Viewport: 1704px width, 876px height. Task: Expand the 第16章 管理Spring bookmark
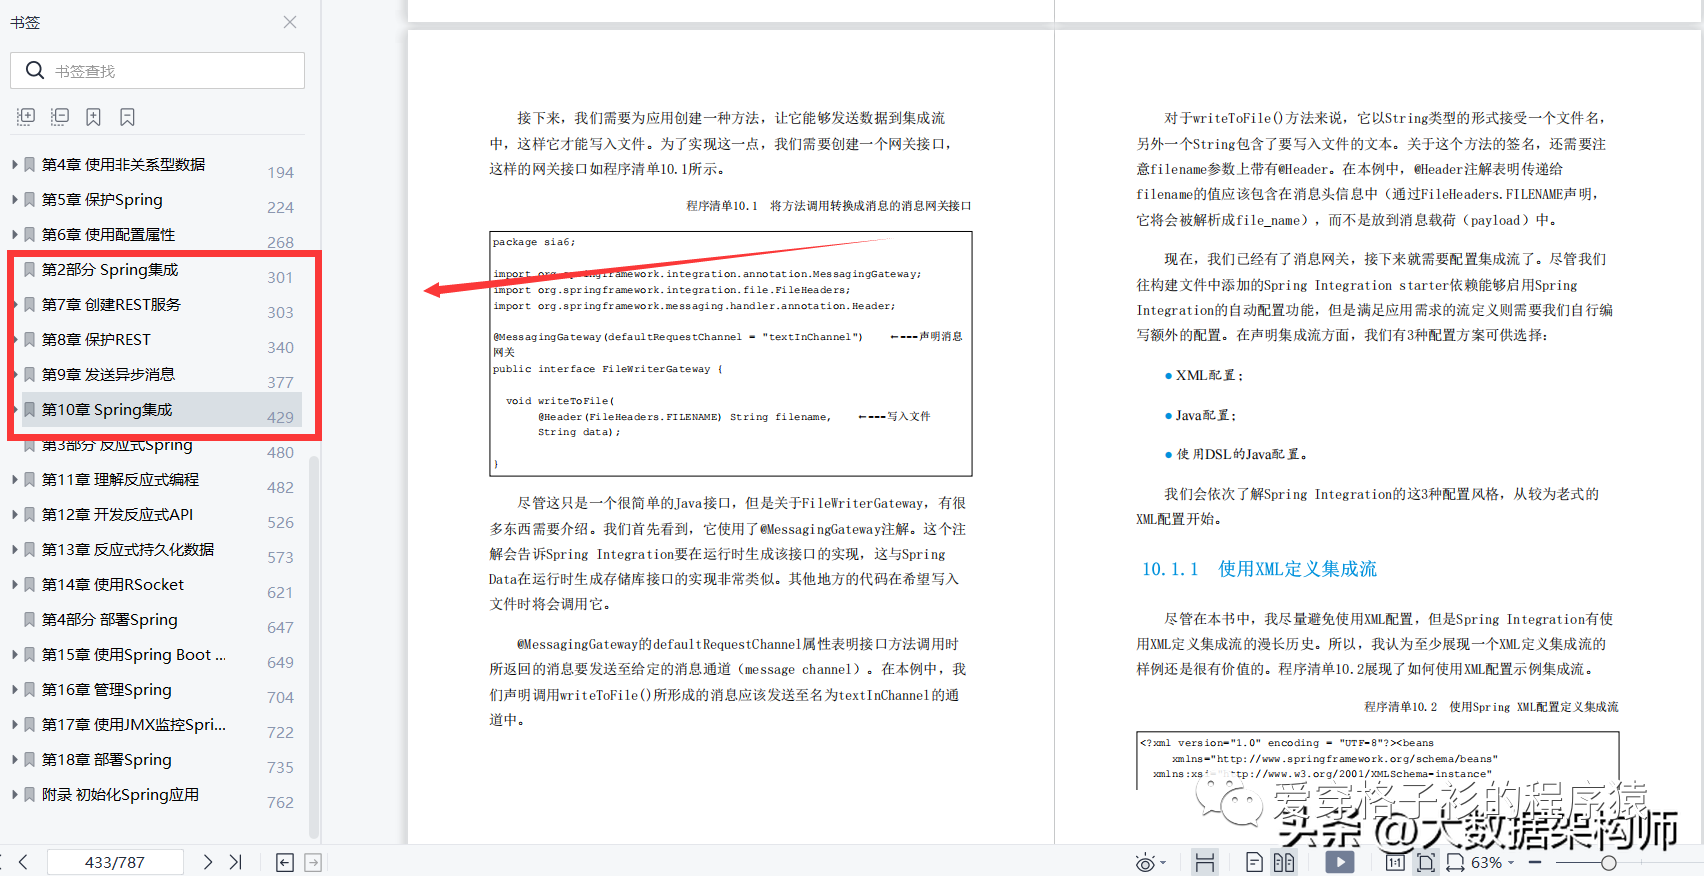pos(14,689)
